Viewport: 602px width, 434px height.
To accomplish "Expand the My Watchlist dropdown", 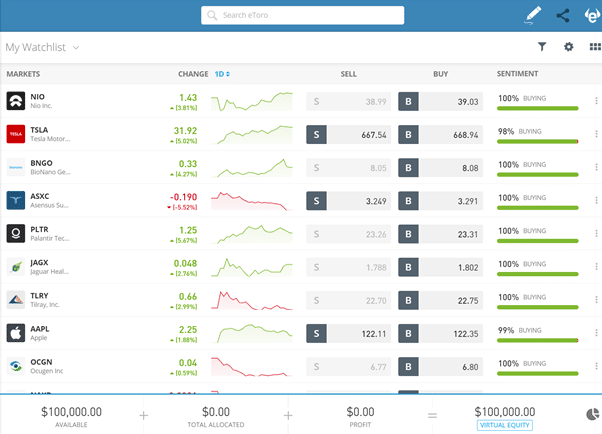I will pos(42,47).
